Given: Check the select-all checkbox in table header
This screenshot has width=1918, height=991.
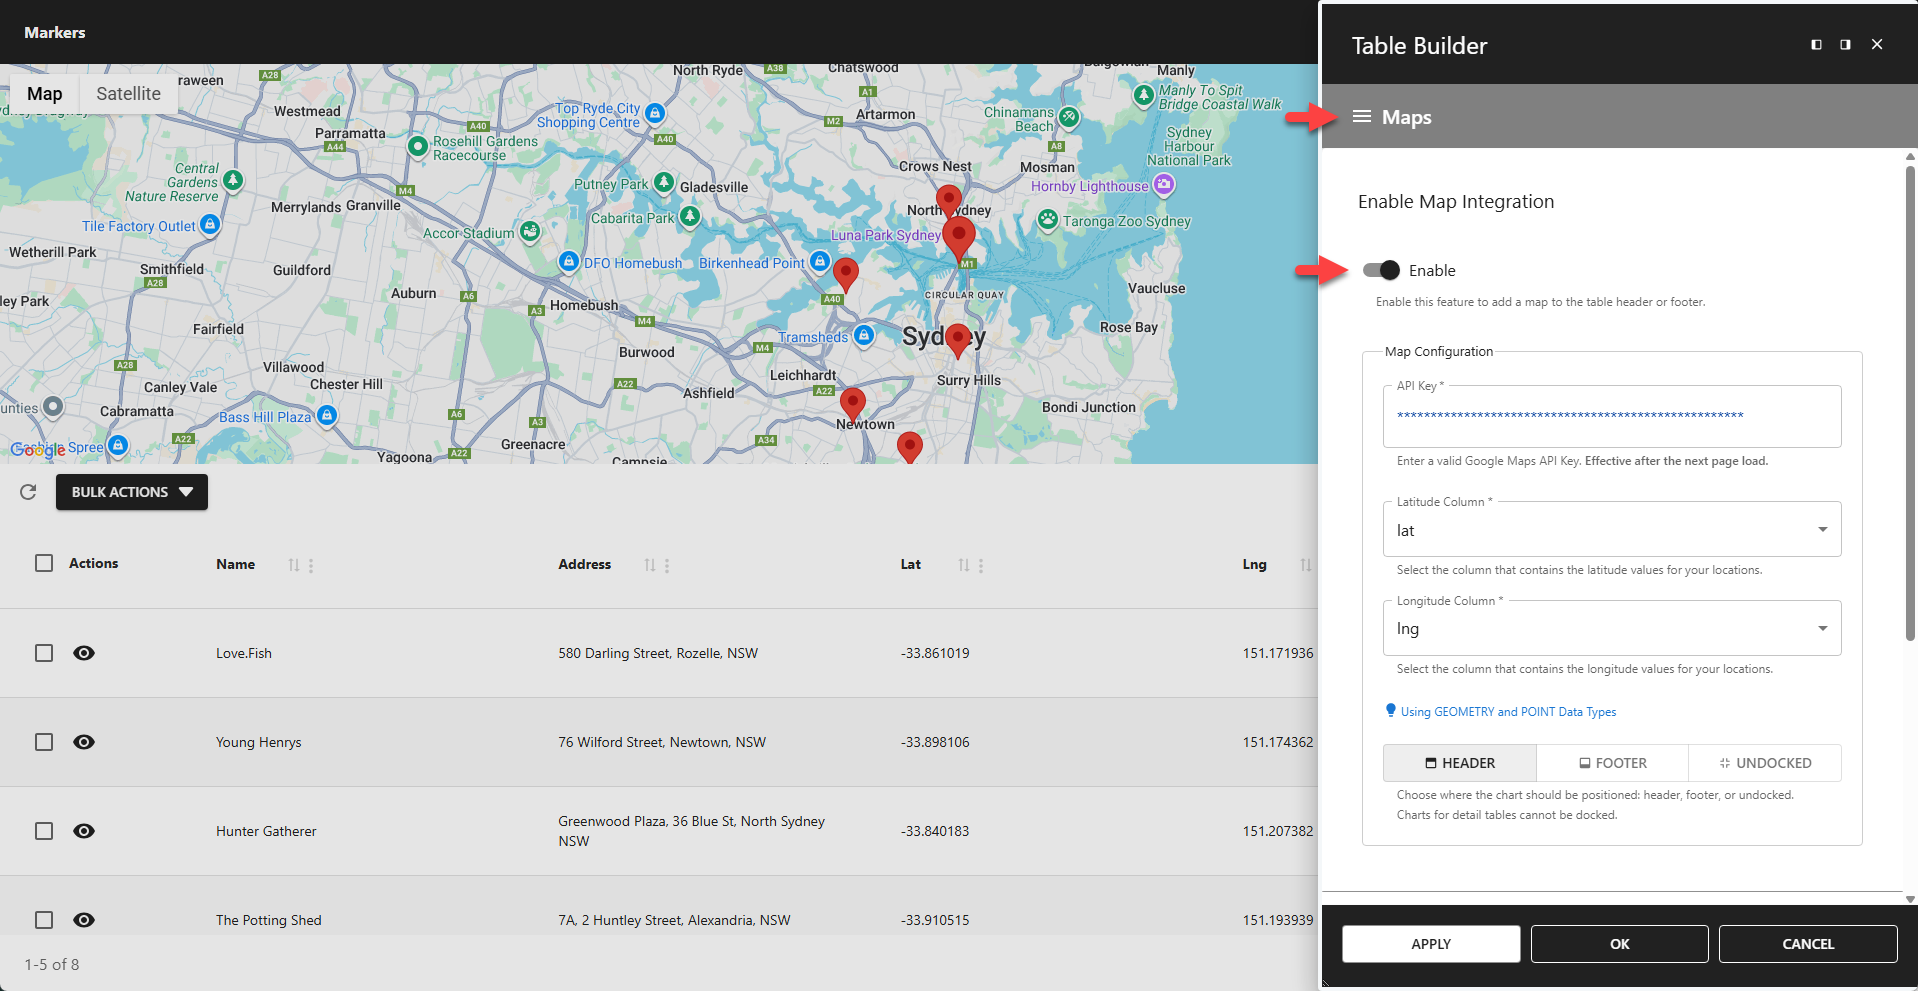Looking at the screenshot, I should (43, 563).
